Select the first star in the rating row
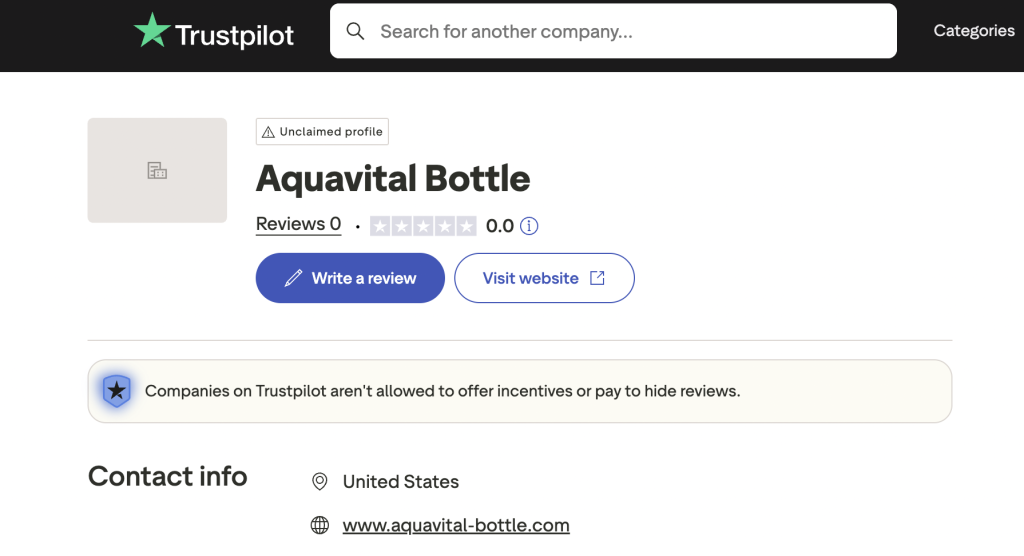 point(380,226)
